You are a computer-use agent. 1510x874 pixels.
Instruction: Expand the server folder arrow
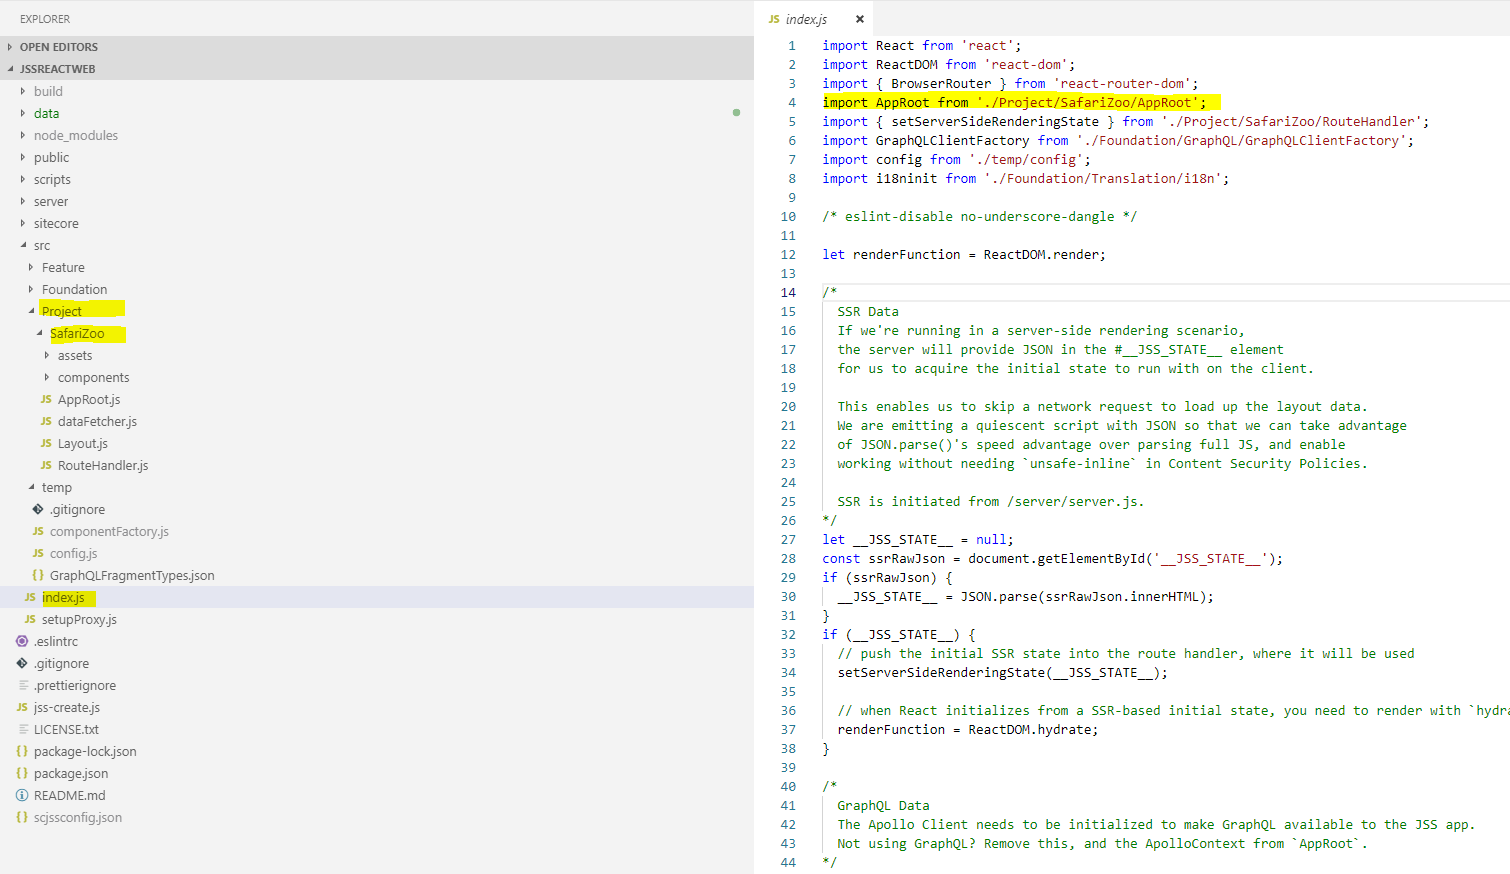point(23,201)
